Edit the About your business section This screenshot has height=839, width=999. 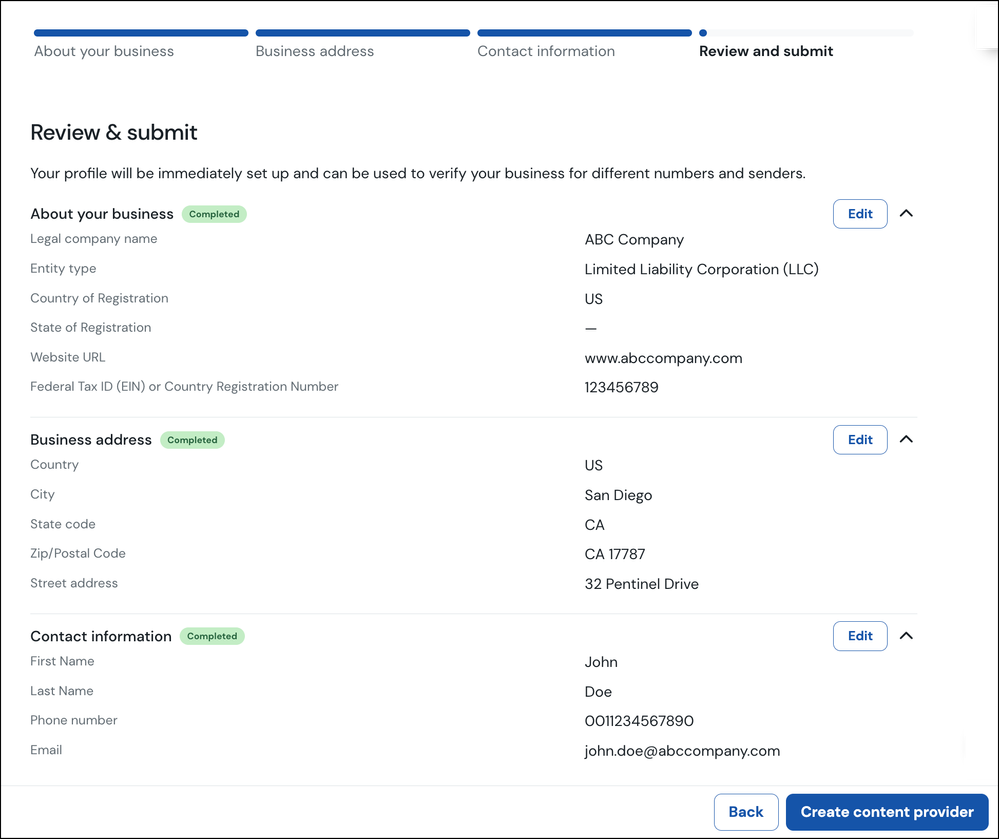point(860,214)
